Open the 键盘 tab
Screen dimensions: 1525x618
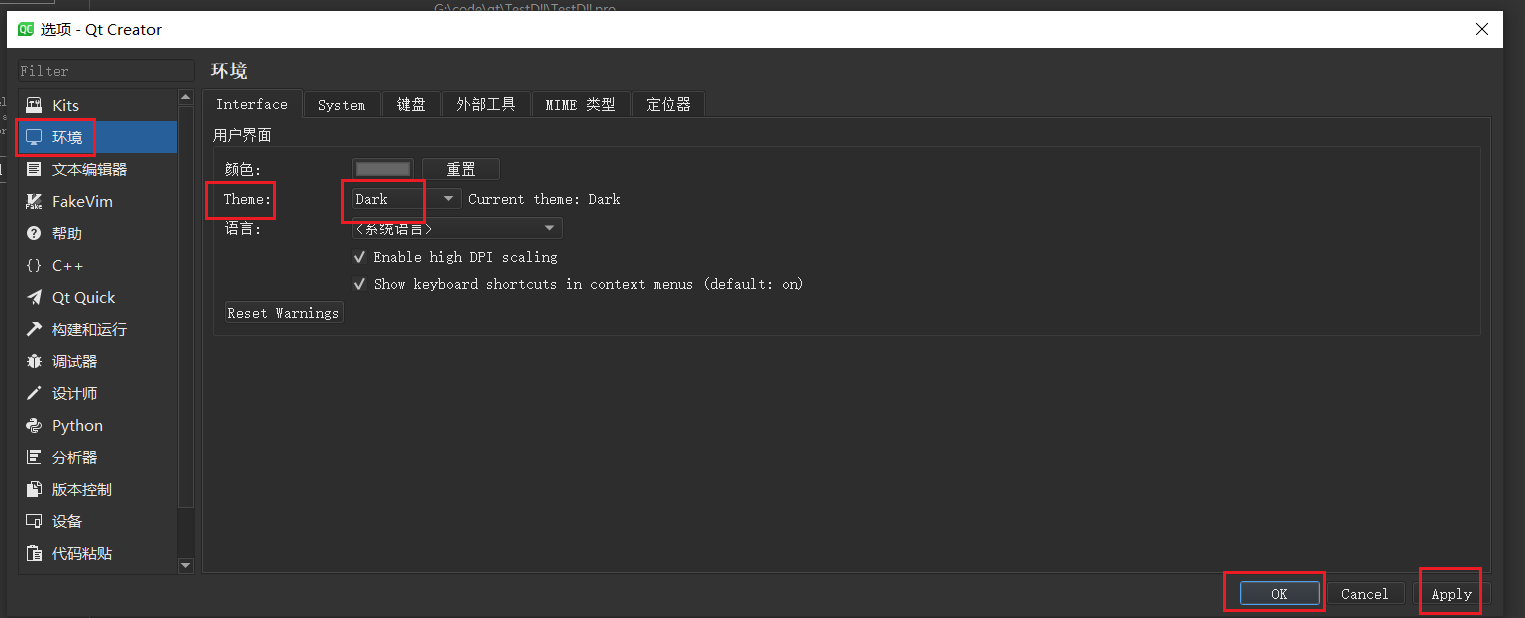(411, 105)
